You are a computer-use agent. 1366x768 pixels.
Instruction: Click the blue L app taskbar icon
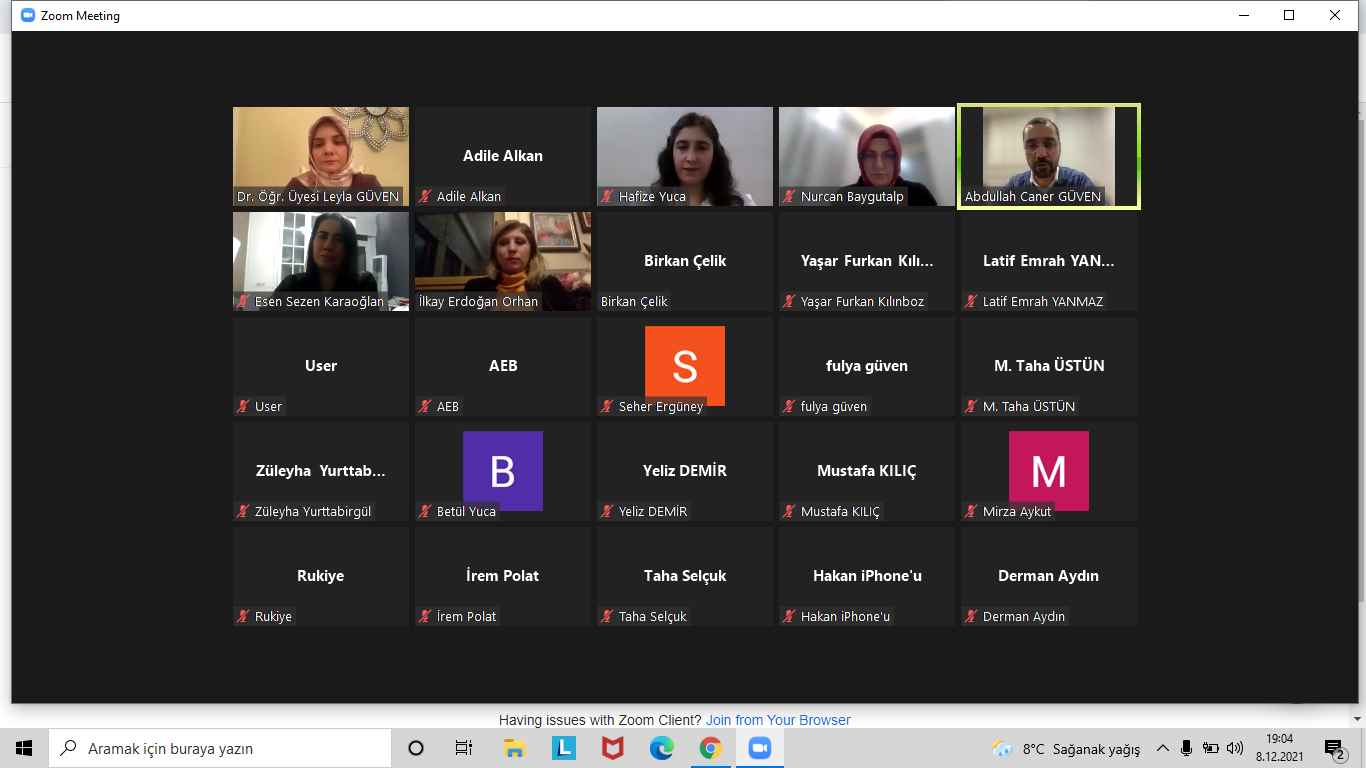[x=563, y=748]
